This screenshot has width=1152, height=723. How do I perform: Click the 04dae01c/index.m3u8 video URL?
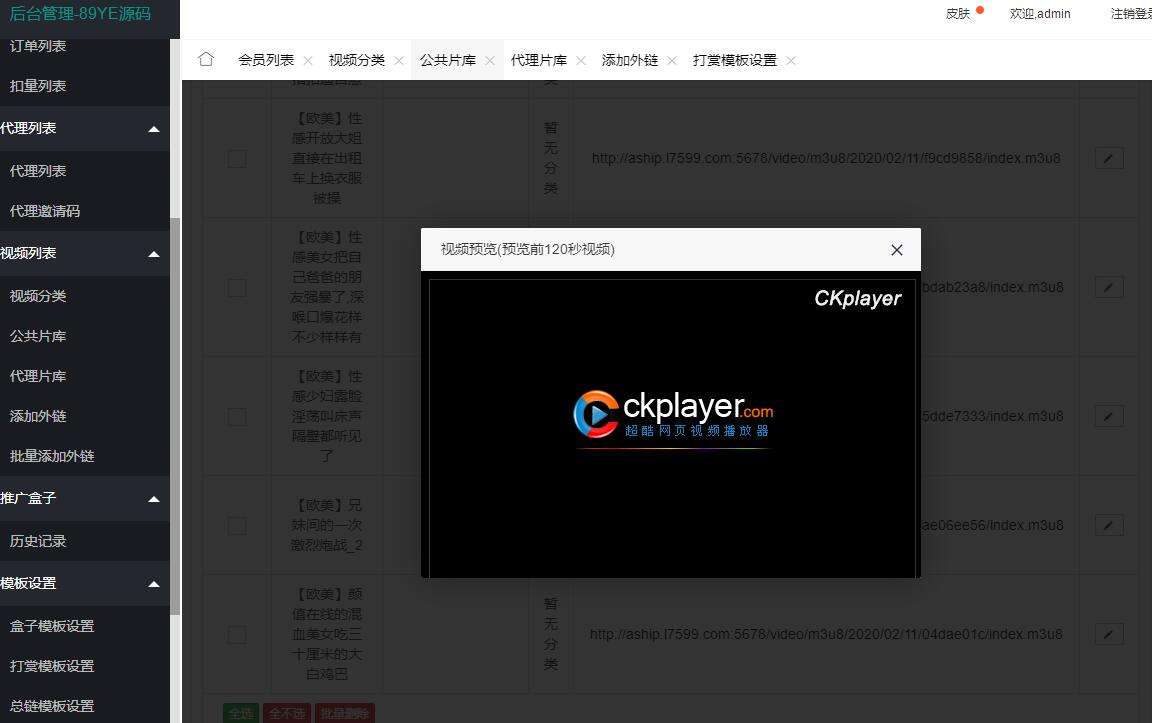(826, 634)
